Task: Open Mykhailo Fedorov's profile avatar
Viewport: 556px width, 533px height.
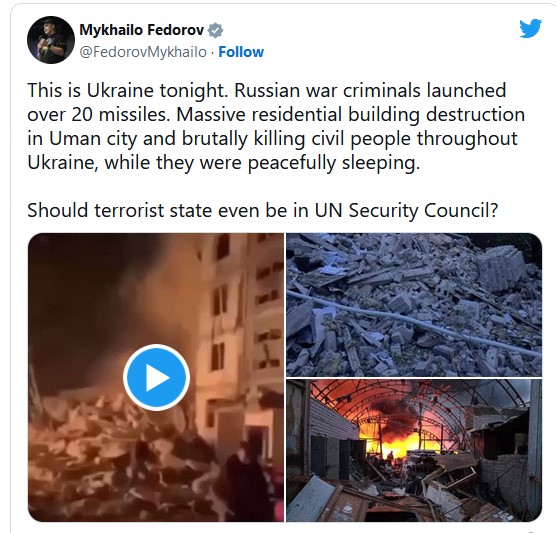Action: (x=51, y=40)
